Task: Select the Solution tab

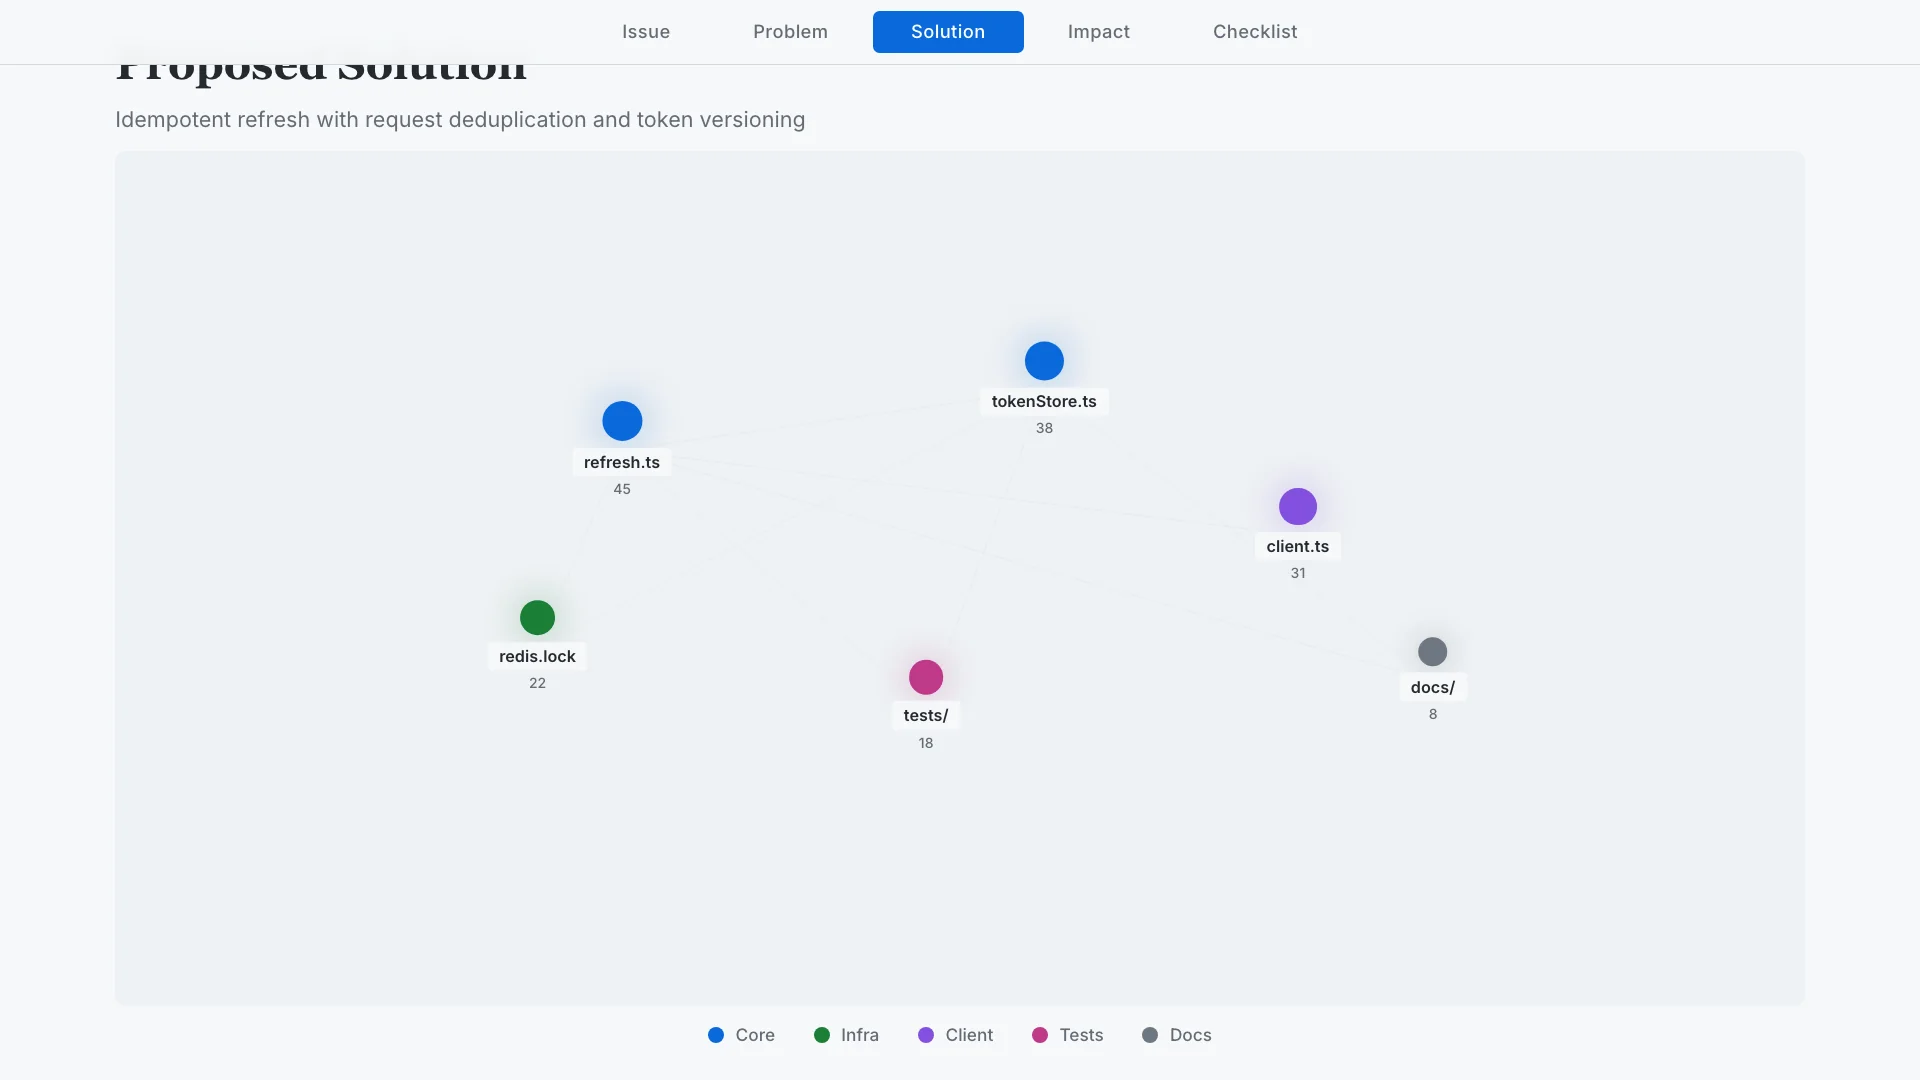Action: point(948,32)
